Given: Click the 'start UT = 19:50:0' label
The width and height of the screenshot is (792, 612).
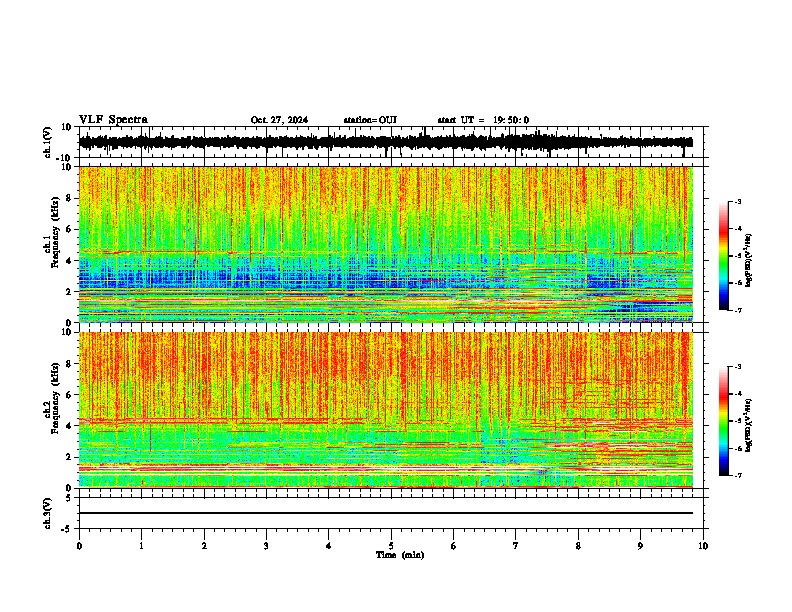Looking at the screenshot, I should [483, 120].
